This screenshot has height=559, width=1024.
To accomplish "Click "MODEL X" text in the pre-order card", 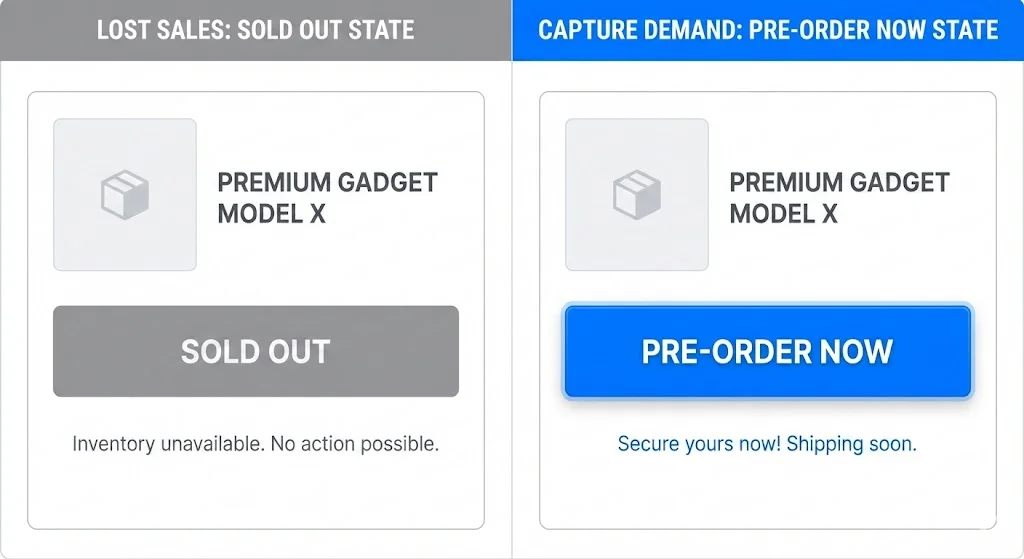I will (784, 213).
